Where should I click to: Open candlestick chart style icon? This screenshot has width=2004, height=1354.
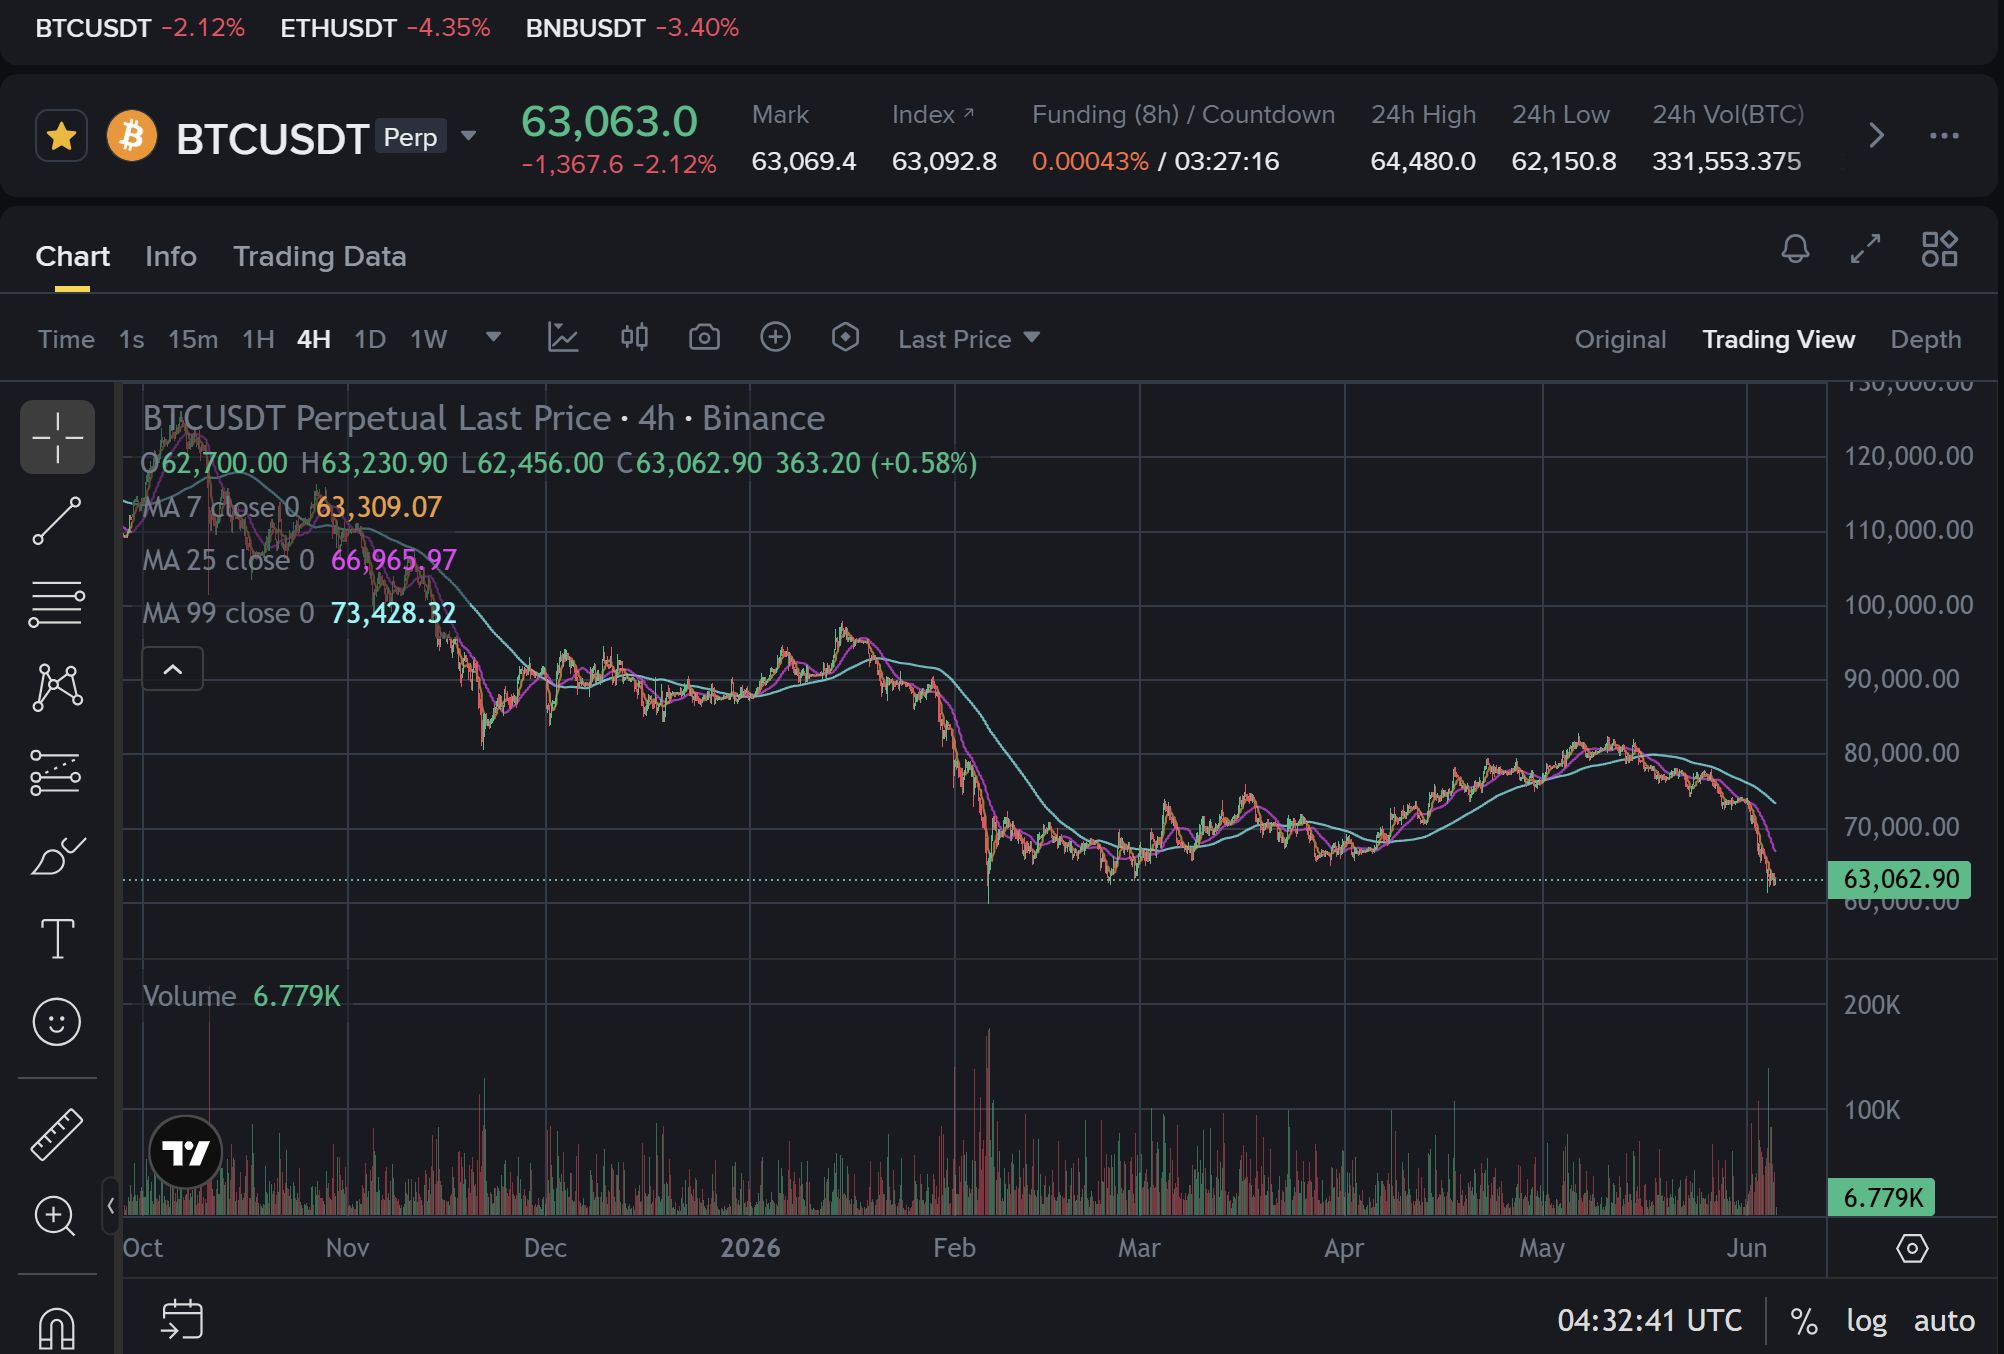point(634,338)
